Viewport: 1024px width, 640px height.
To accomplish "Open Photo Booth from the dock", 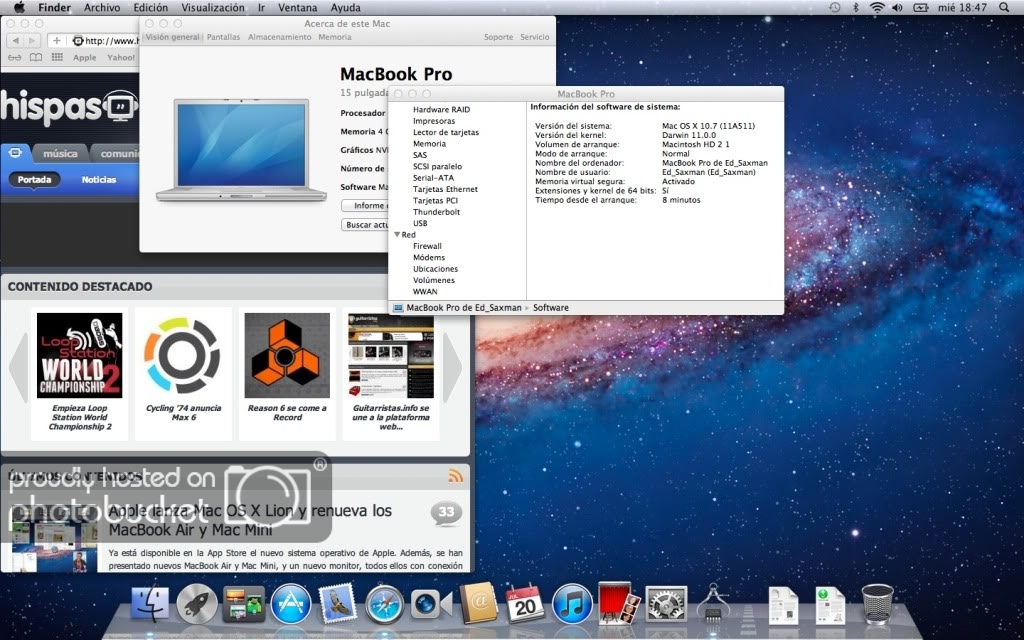I will tap(619, 604).
